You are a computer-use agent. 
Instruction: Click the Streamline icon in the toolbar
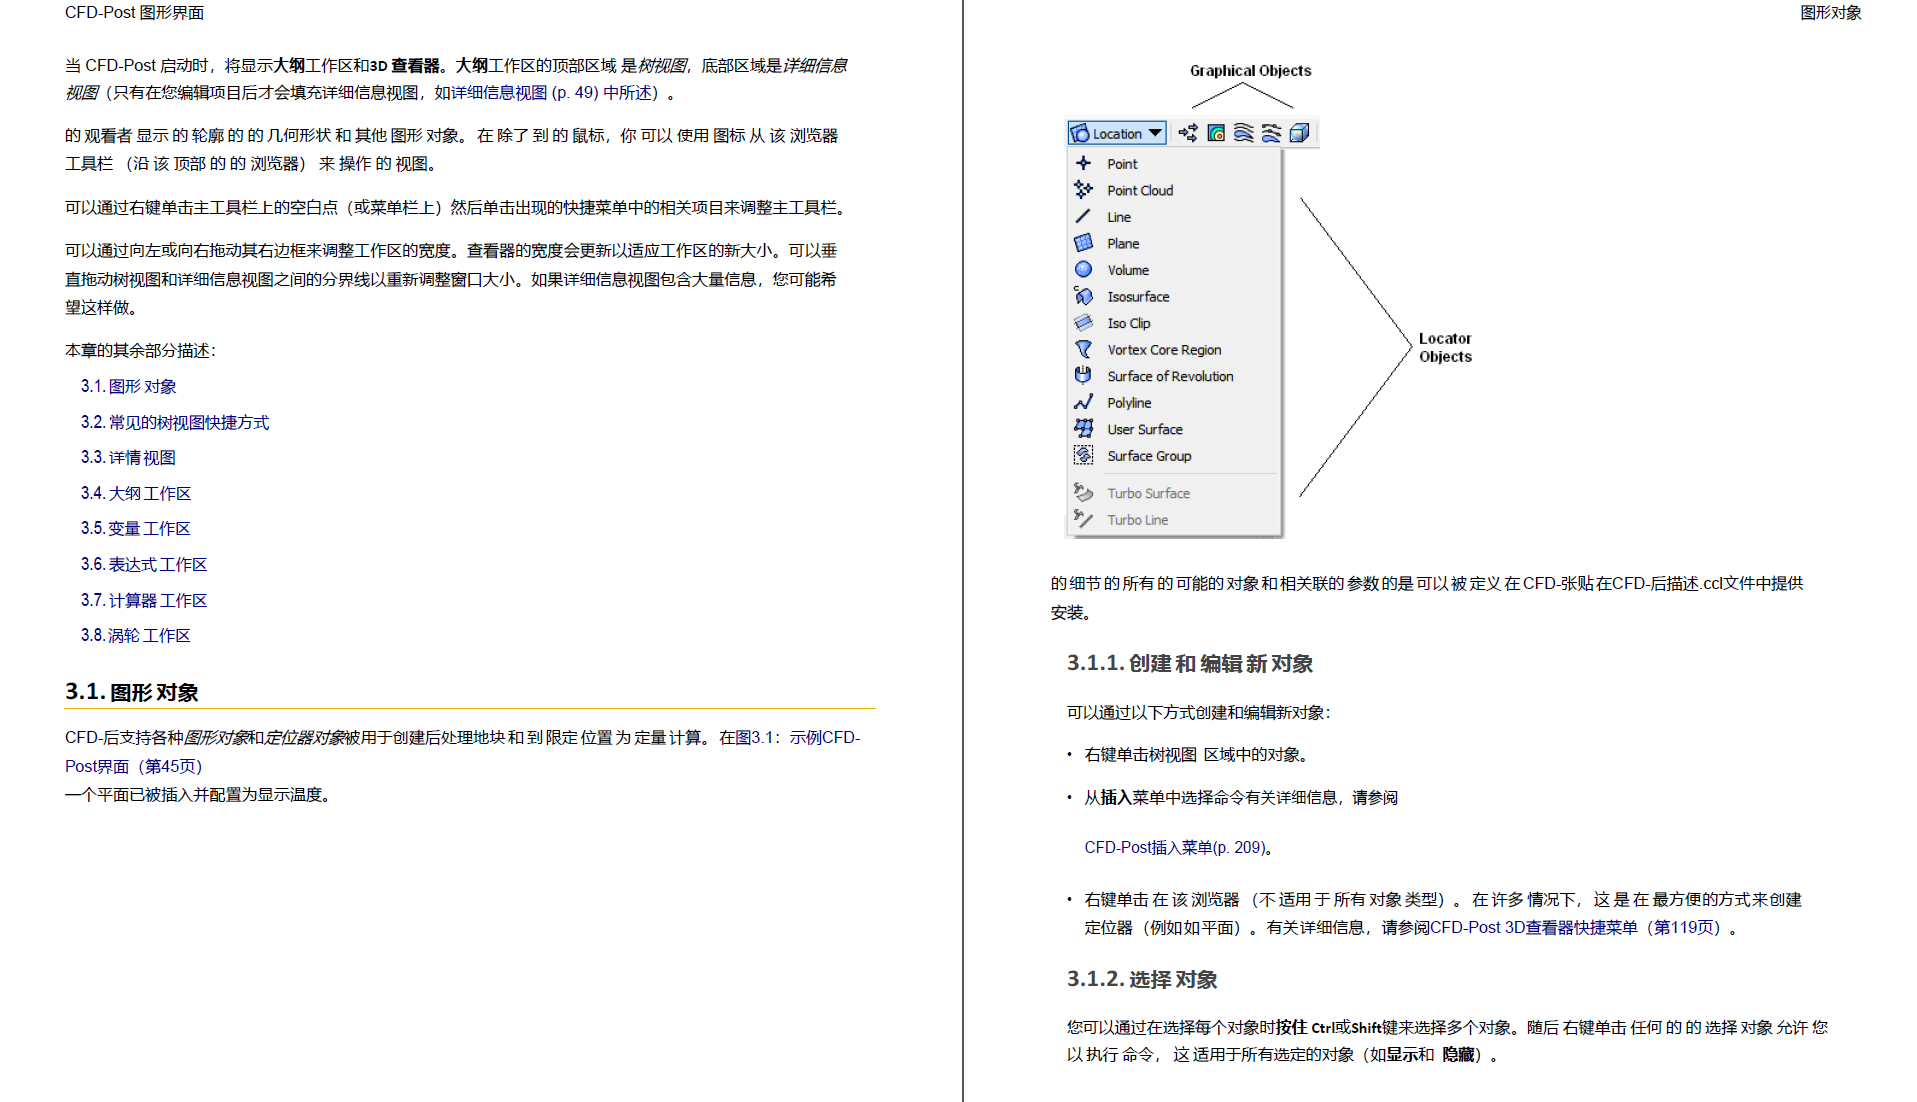pos(1243,133)
